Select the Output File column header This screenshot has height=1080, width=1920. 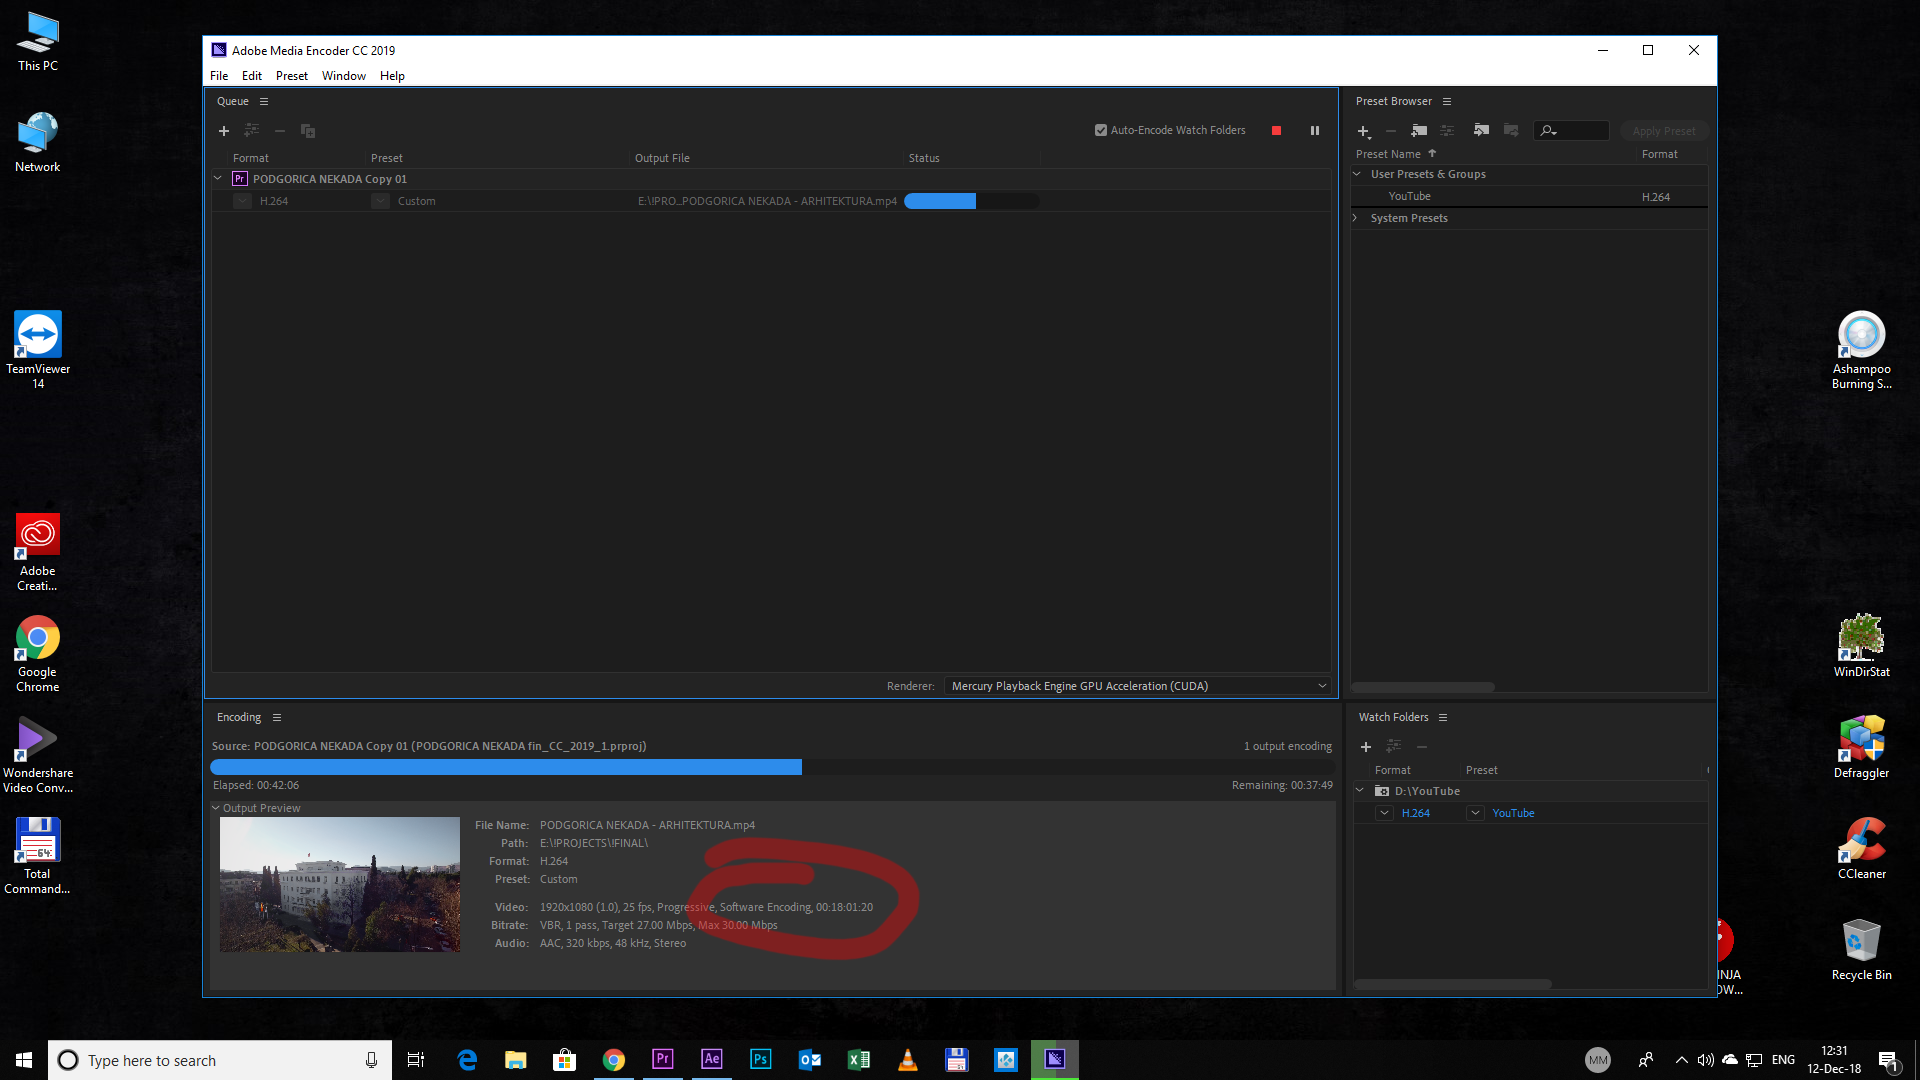tap(662, 158)
